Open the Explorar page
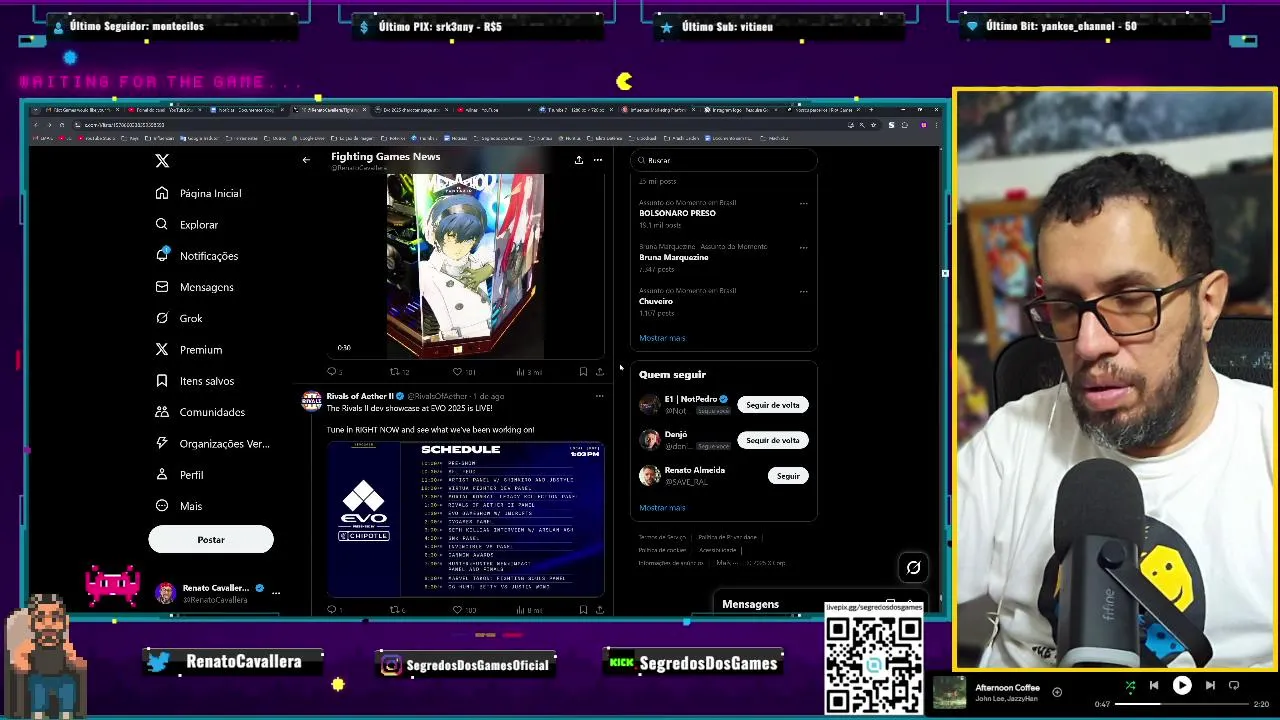The width and height of the screenshot is (1280, 720). pos(187,225)
